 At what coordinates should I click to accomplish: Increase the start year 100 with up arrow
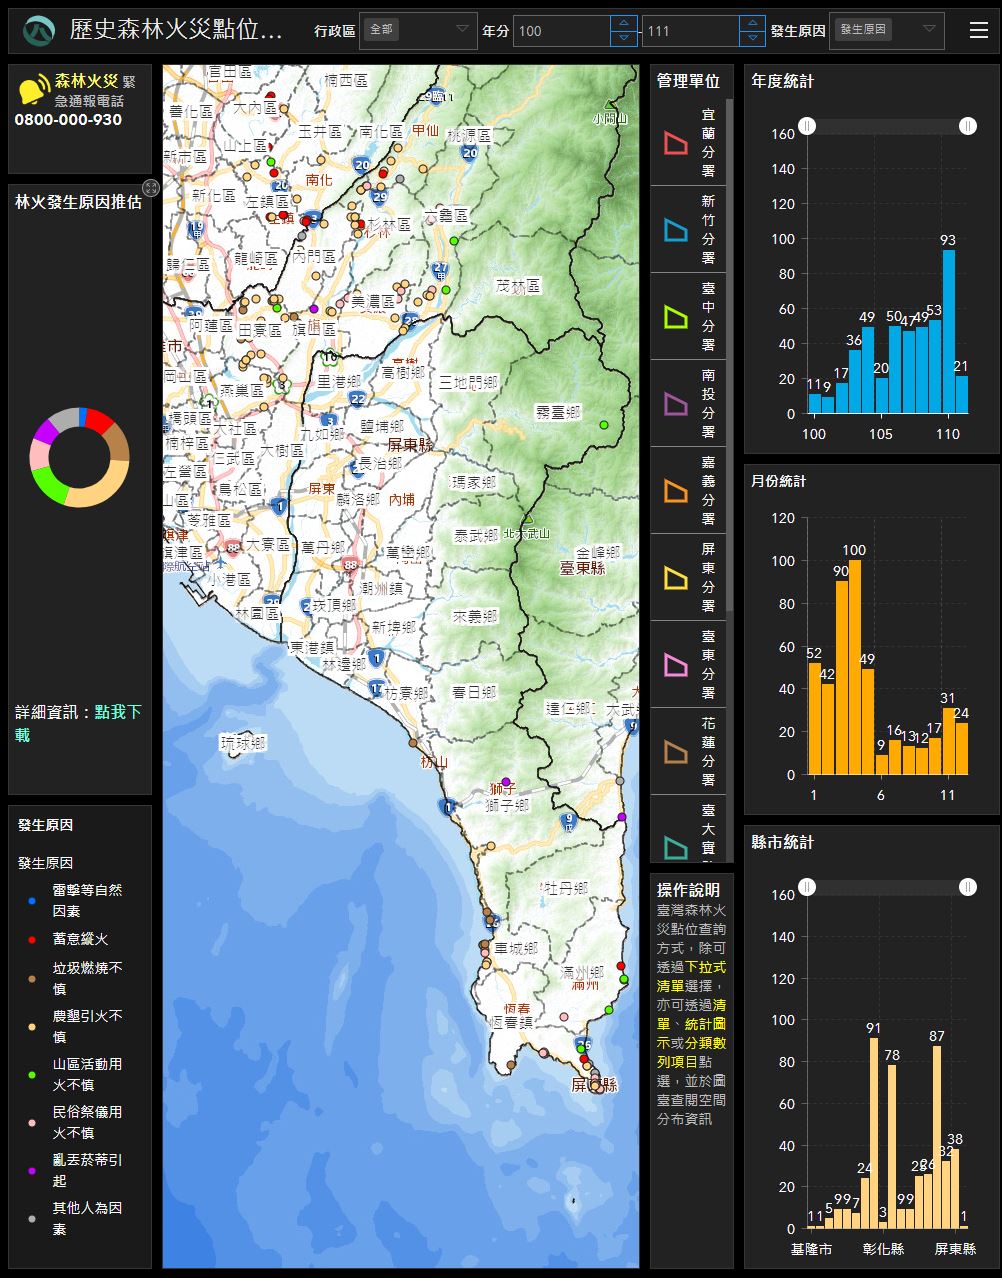[623, 23]
